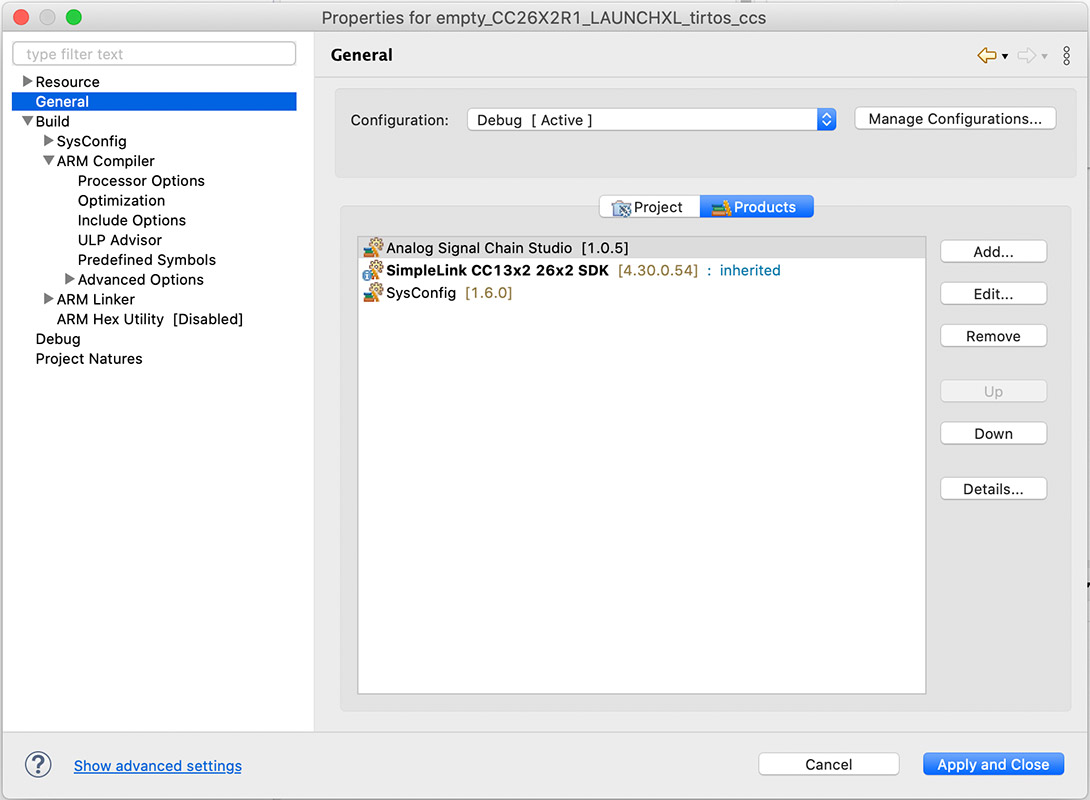Switch to the Project tab
The height and width of the screenshot is (800, 1090).
[648, 207]
